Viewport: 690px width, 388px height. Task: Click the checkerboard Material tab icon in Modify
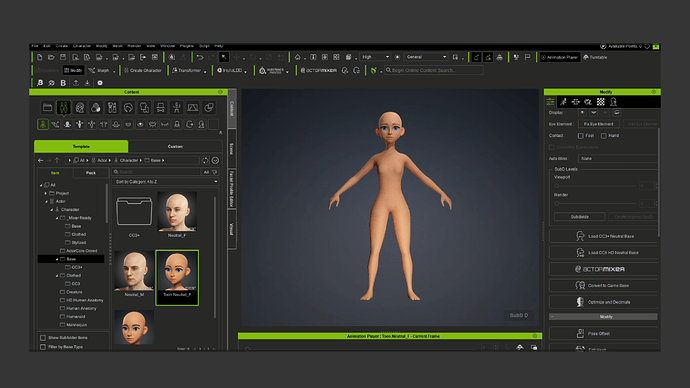point(601,102)
